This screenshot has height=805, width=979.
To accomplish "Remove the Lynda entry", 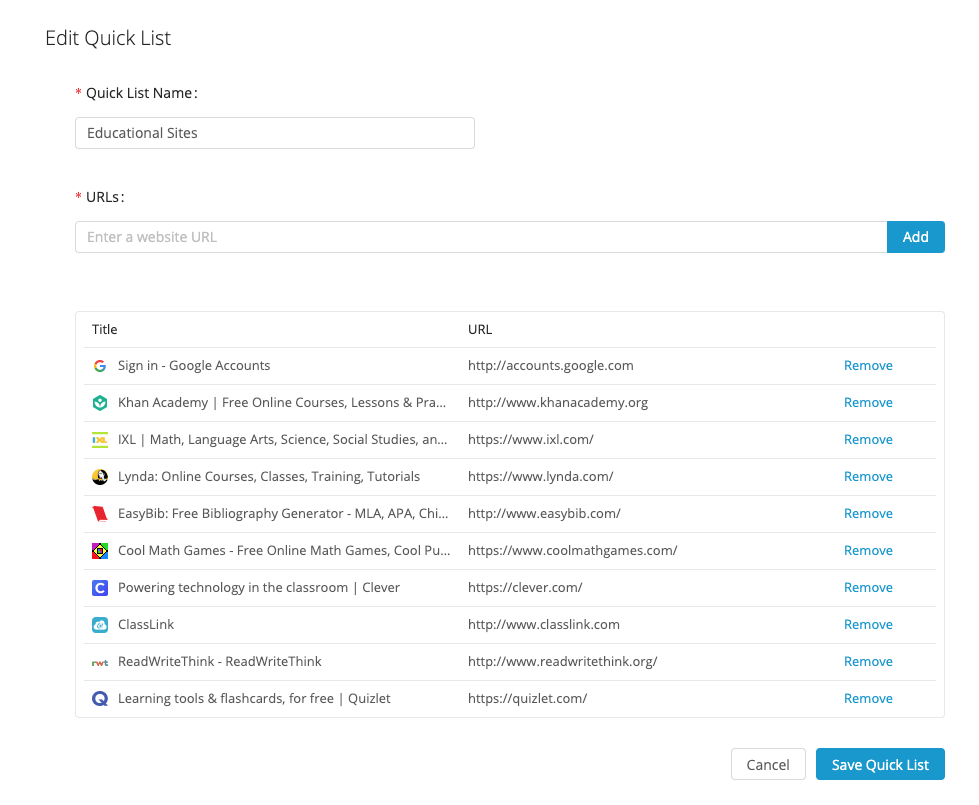I will [x=868, y=477].
